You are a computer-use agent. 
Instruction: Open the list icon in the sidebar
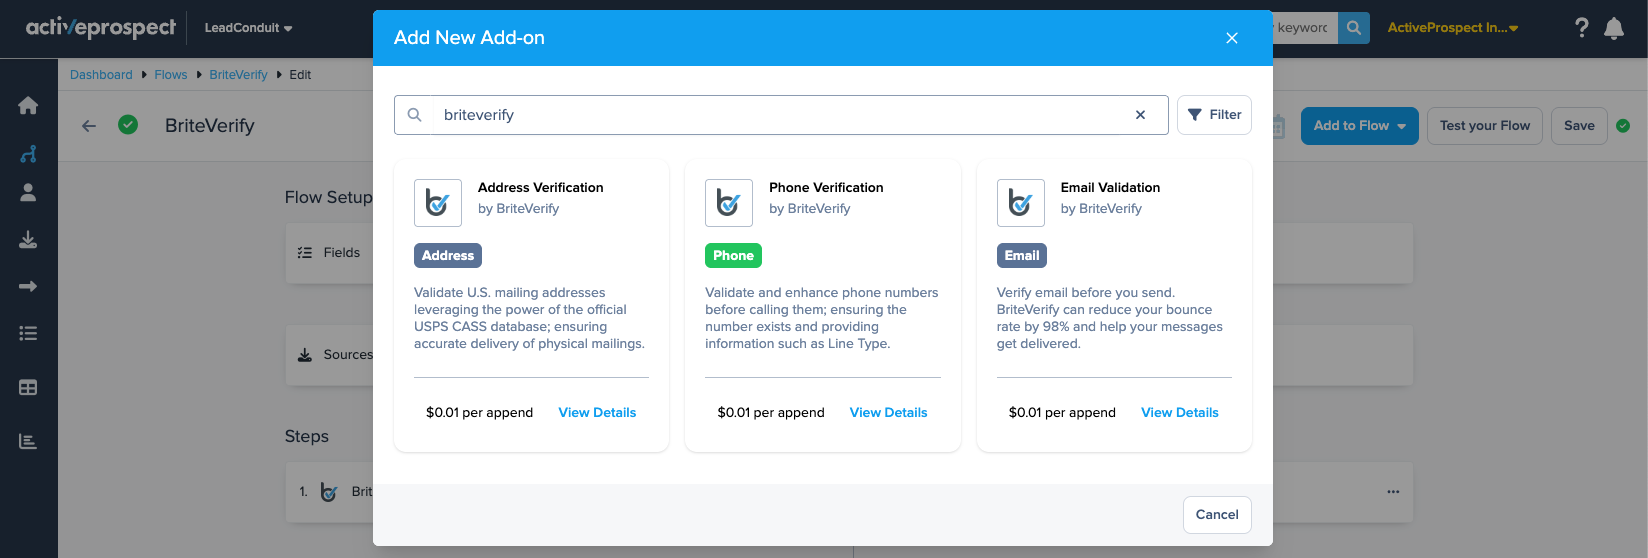click(28, 334)
